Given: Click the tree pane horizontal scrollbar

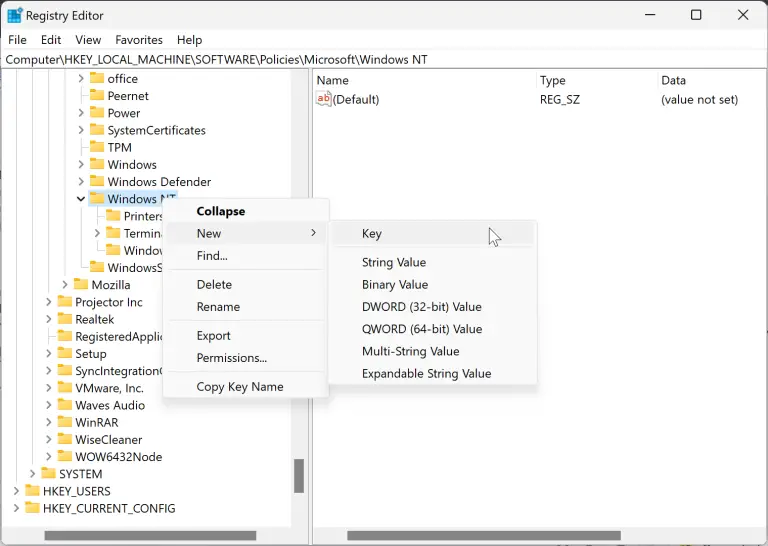Looking at the screenshot, I should pyautogui.click(x=150, y=535).
